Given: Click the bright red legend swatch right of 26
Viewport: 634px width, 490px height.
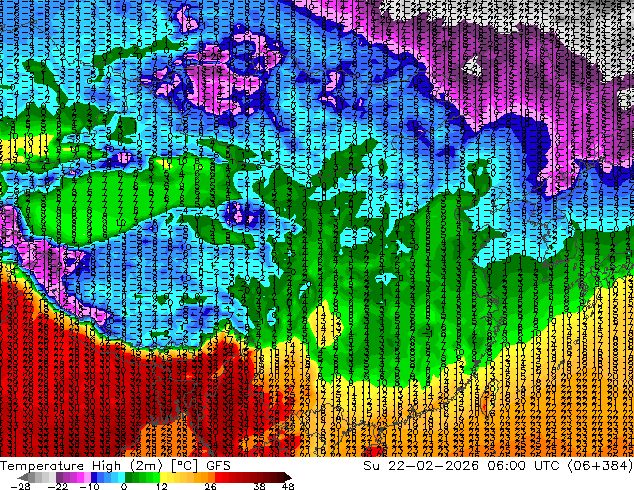Looking at the screenshot, I should (218, 477).
